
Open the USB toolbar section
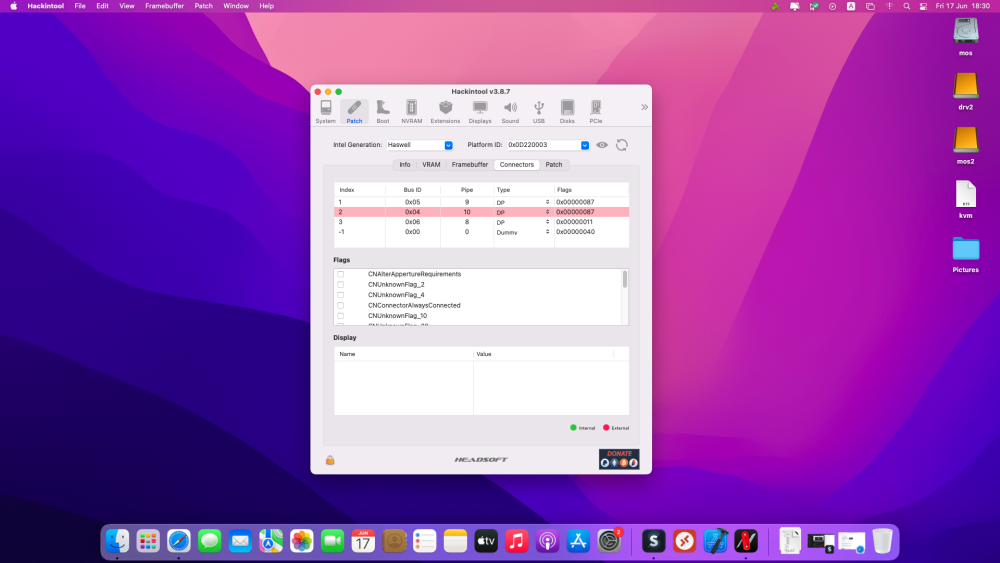pyautogui.click(x=539, y=112)
